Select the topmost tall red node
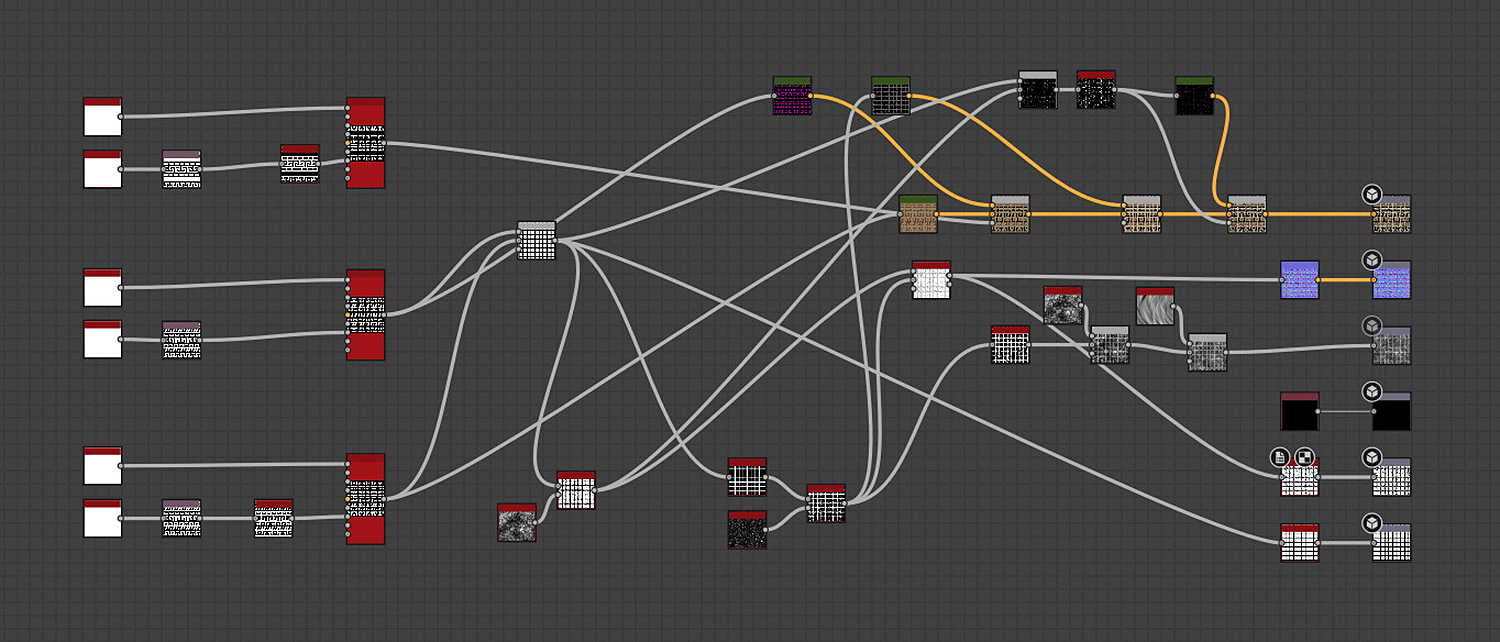 (x=366, y=143)
